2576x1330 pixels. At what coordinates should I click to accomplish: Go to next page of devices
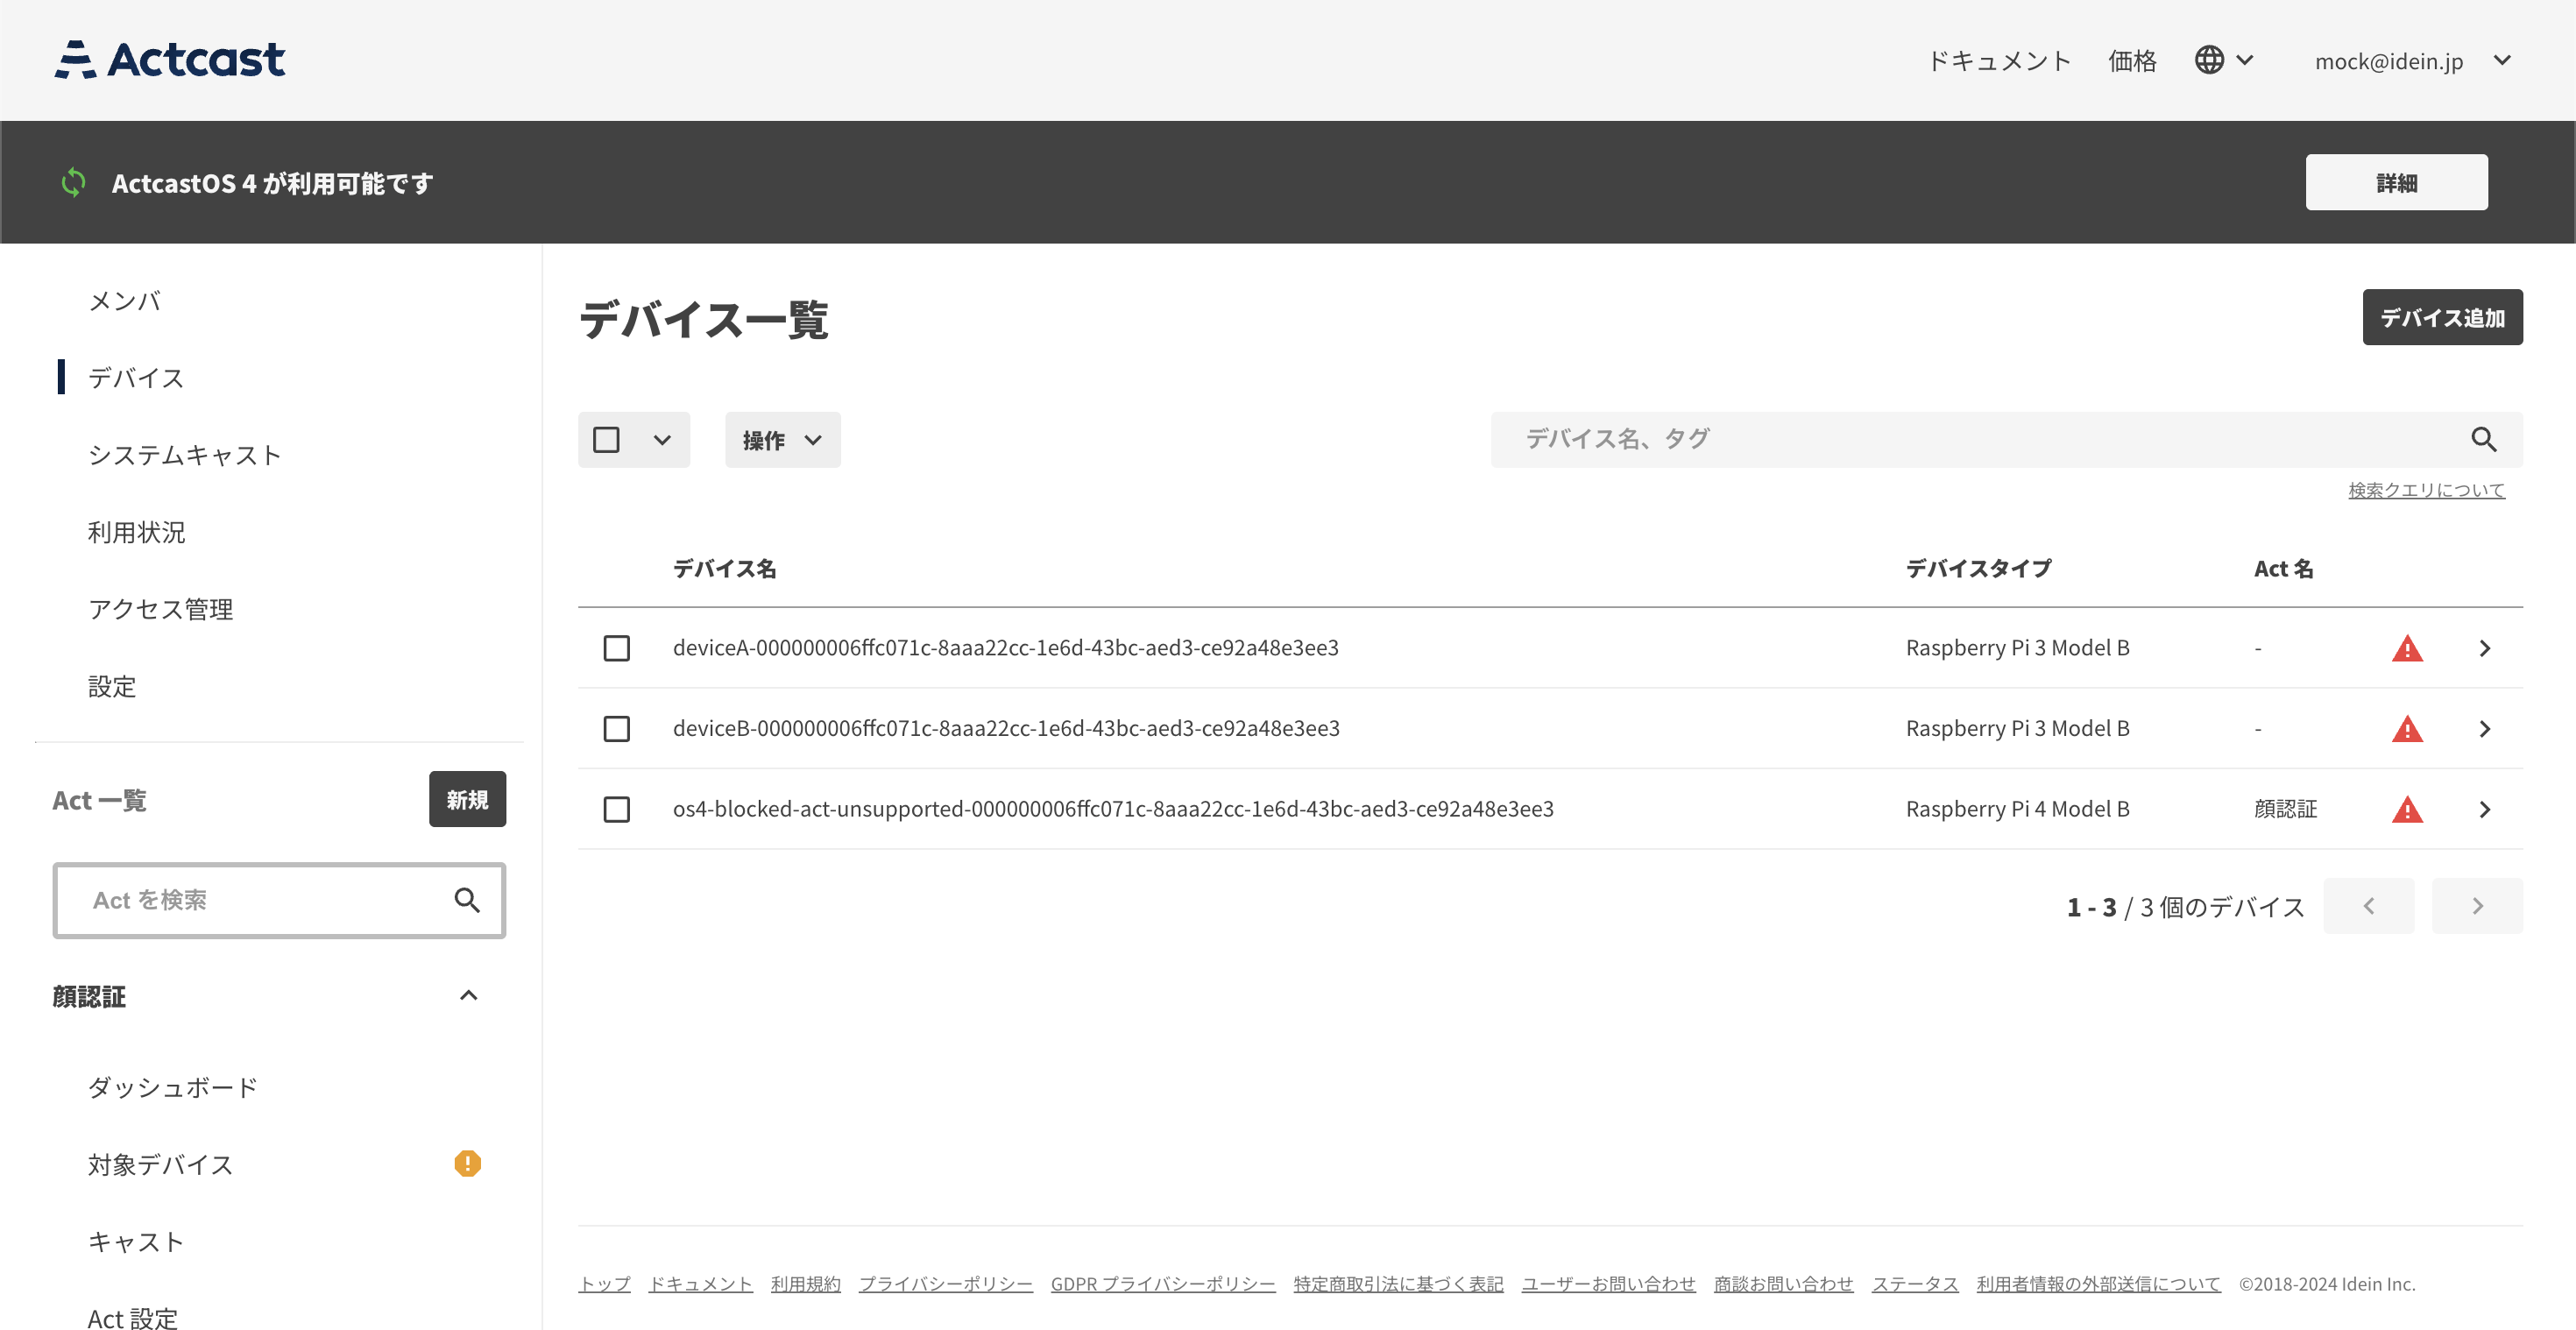pyautogui.click(x=2477, y=906)
